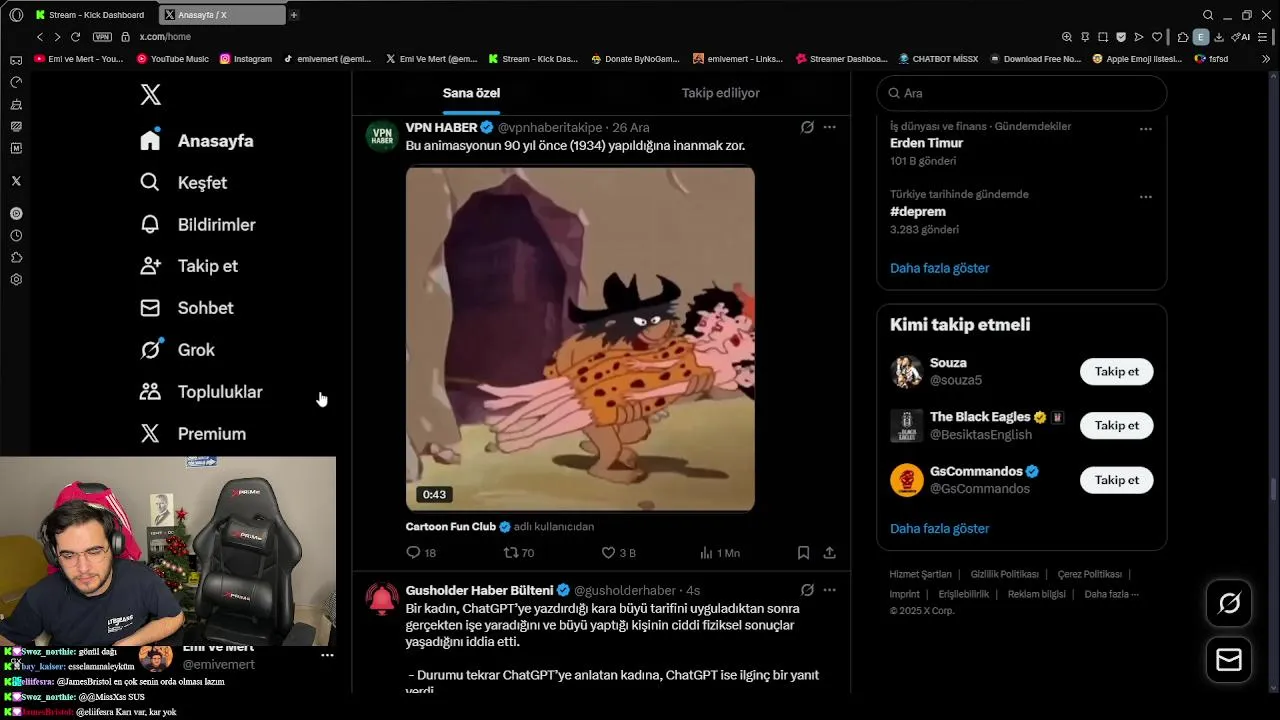Screen dimensions: 1280x720
Task: Open more options on VPN HABER post
Action: (829, 127)
